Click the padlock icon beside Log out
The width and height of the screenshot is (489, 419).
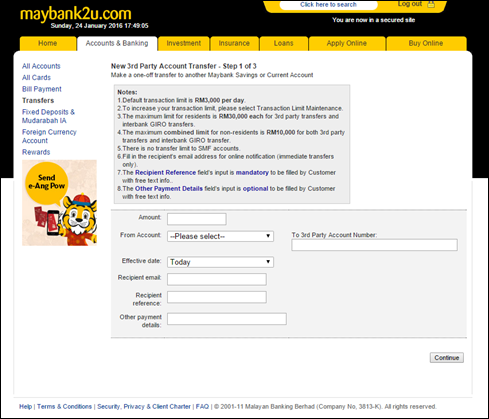[431, 4]
